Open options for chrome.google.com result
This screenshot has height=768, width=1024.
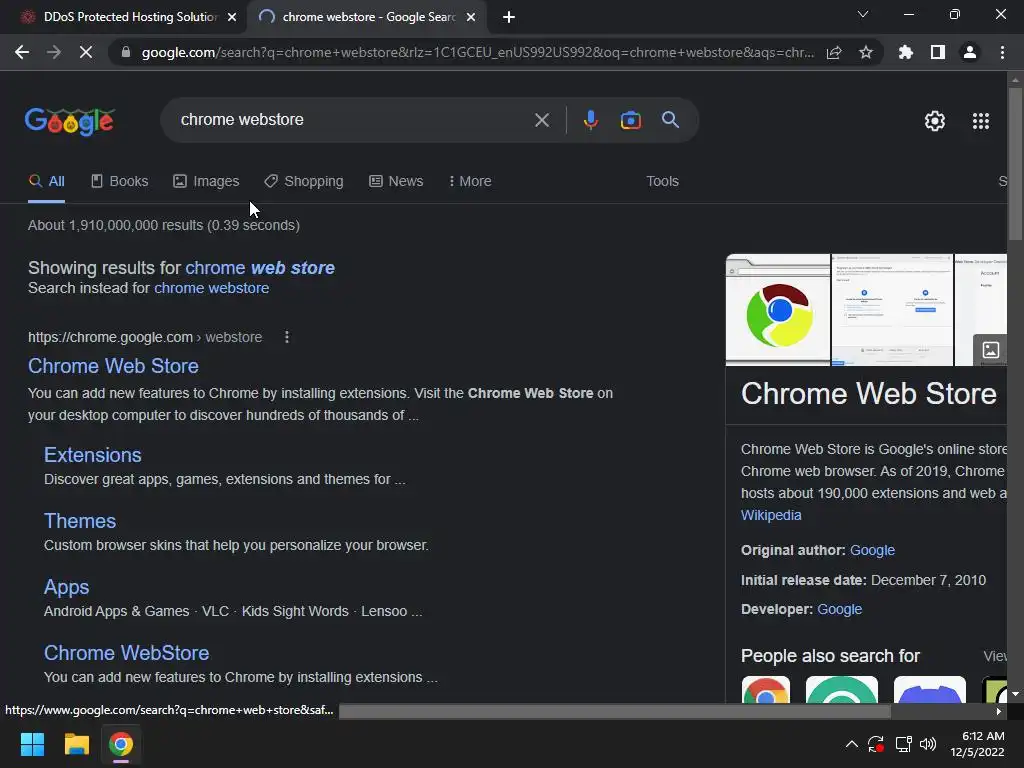point(287,337)
